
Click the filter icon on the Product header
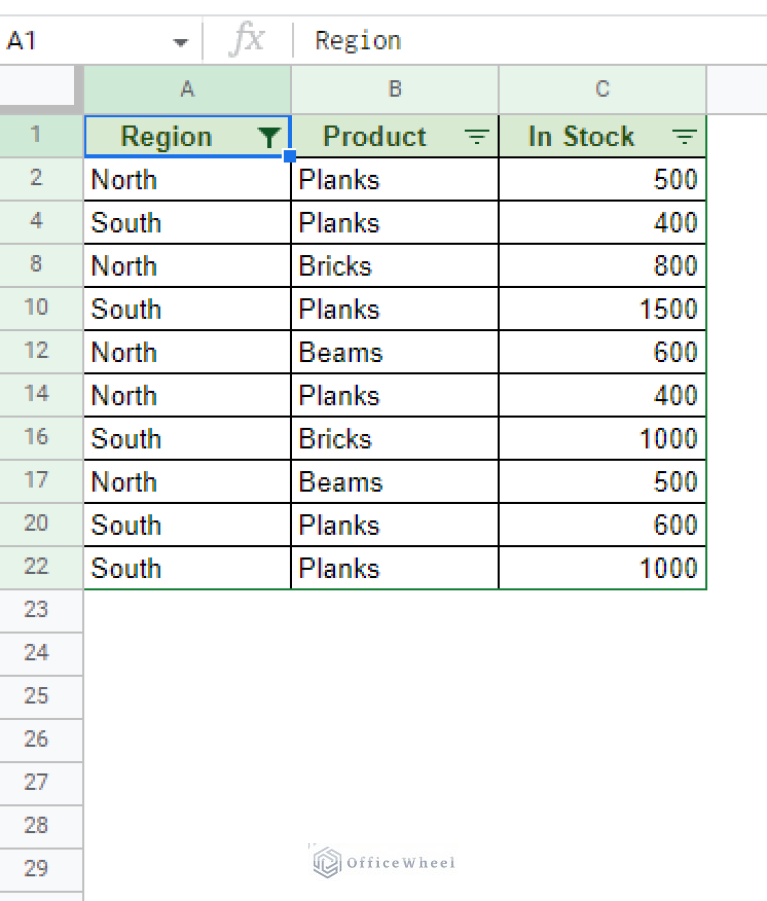477,136
